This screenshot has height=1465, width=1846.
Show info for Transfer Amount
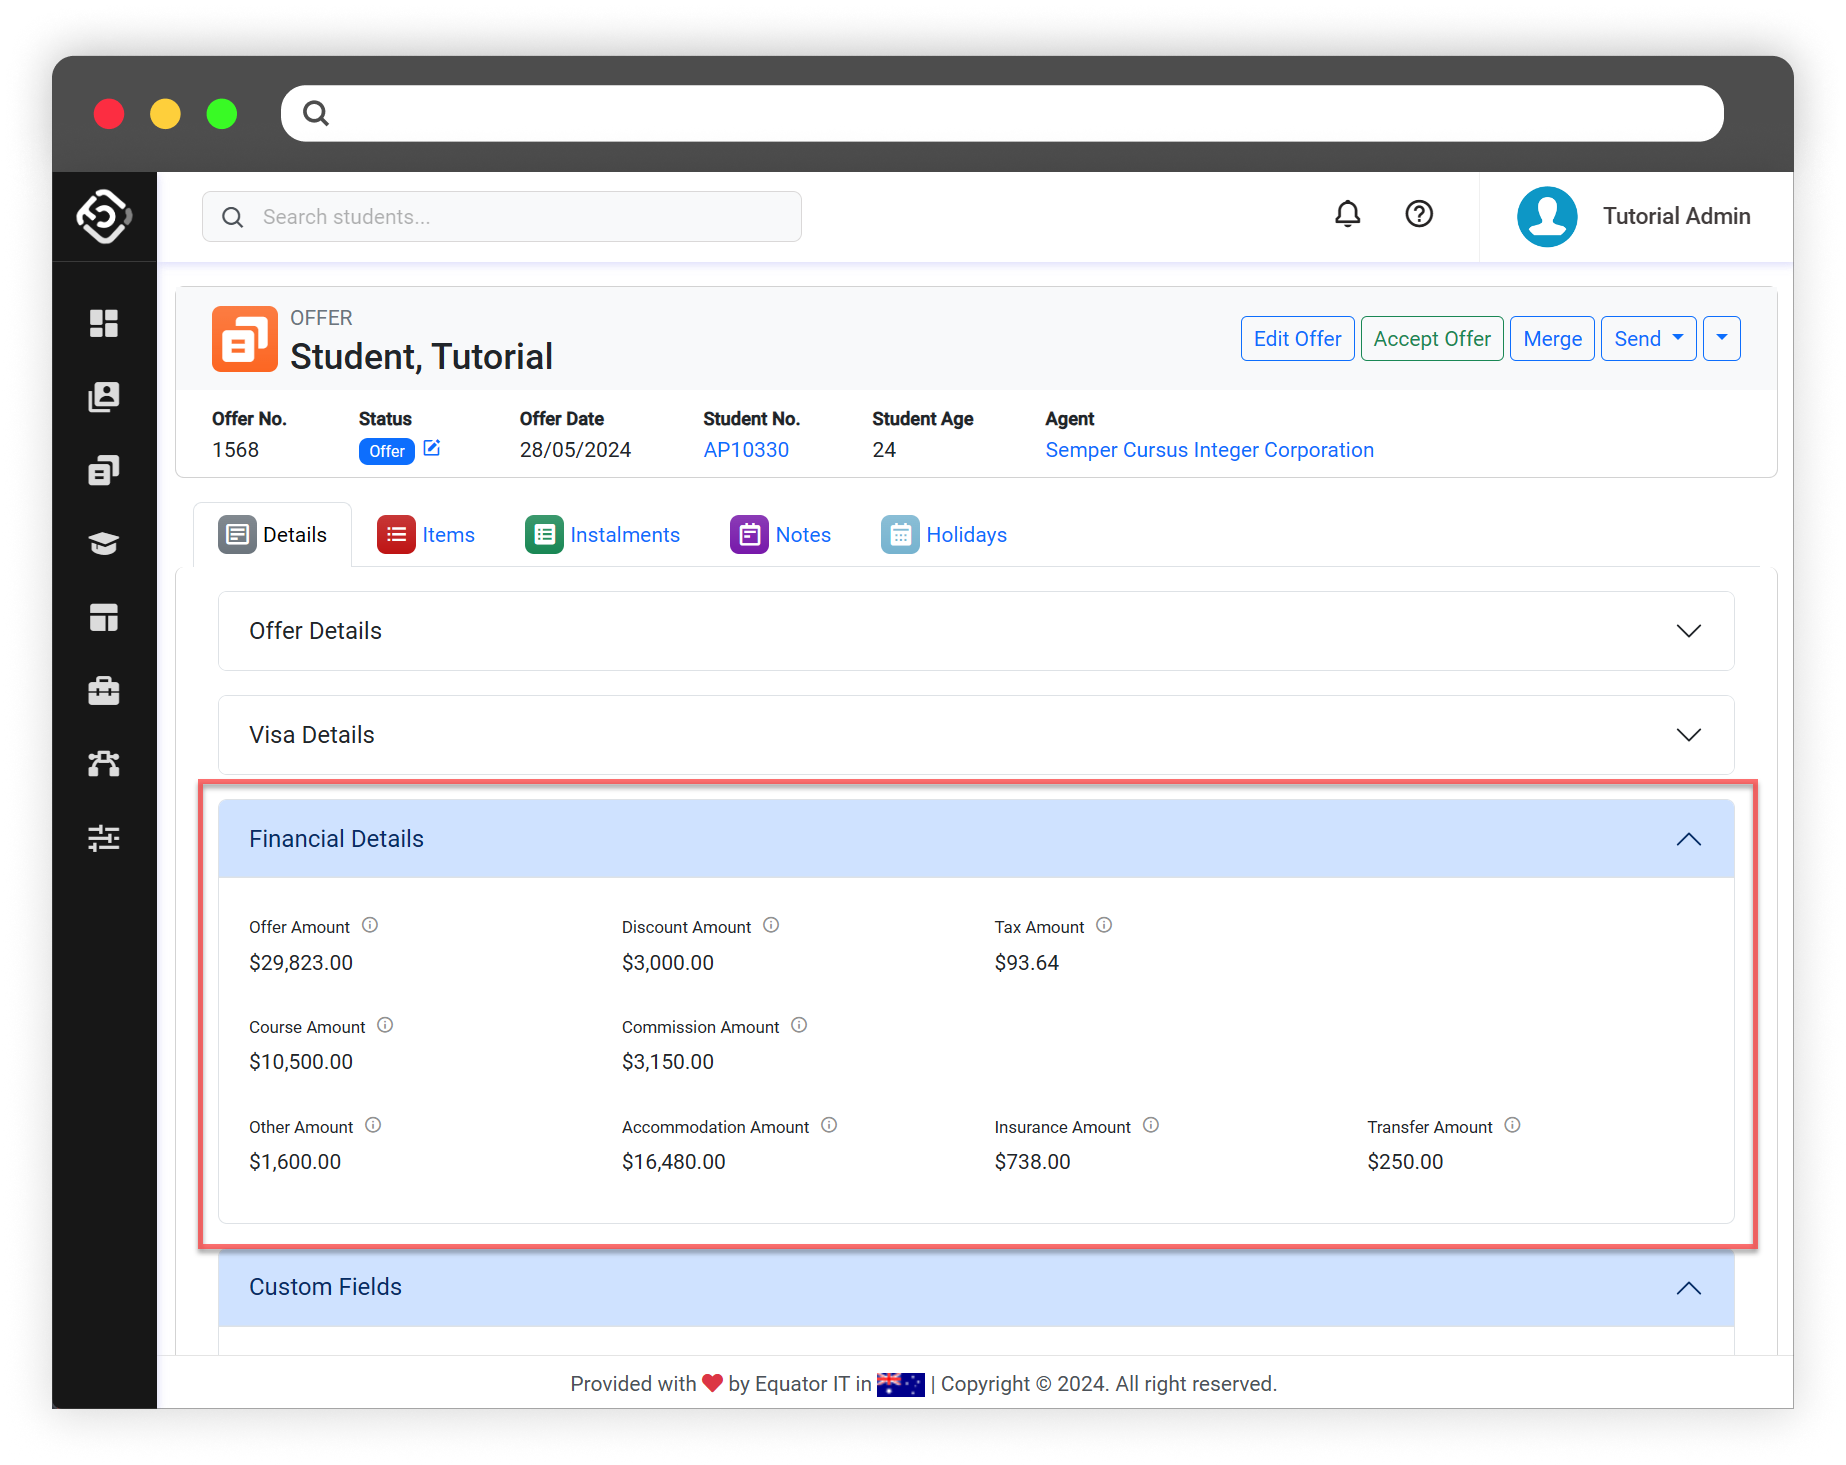tap(1512, 1125)
